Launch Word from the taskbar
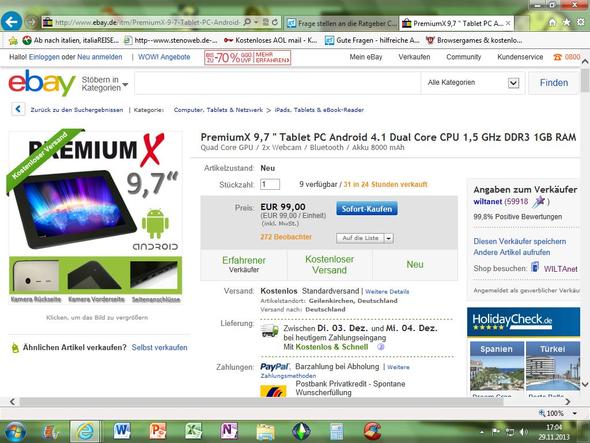Screen dimensions: 590x443 (x=122, y=431)
